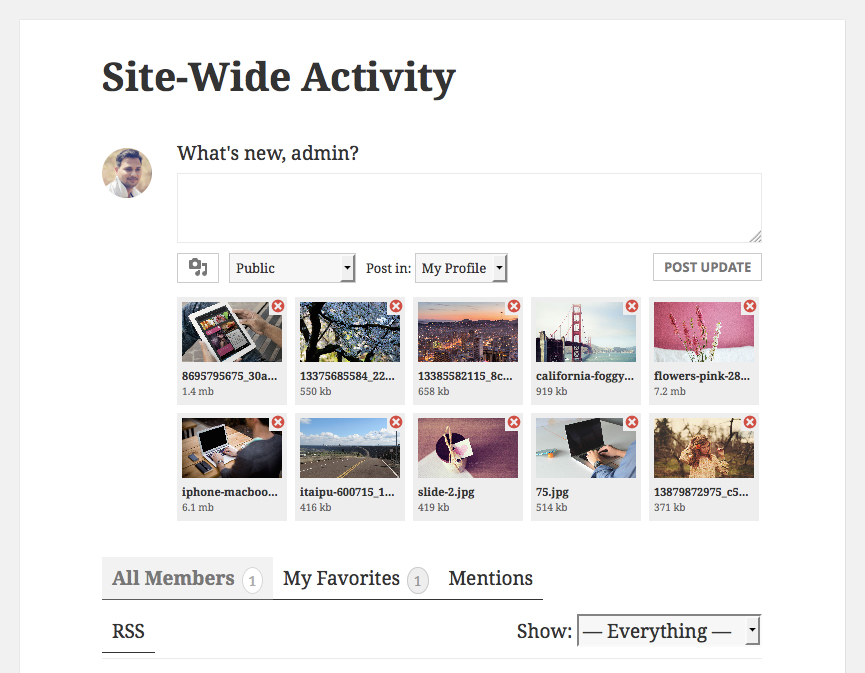This screenshot has height=673, width=865.
Task: Delete the 75.jpg upload
Action: 632,423
